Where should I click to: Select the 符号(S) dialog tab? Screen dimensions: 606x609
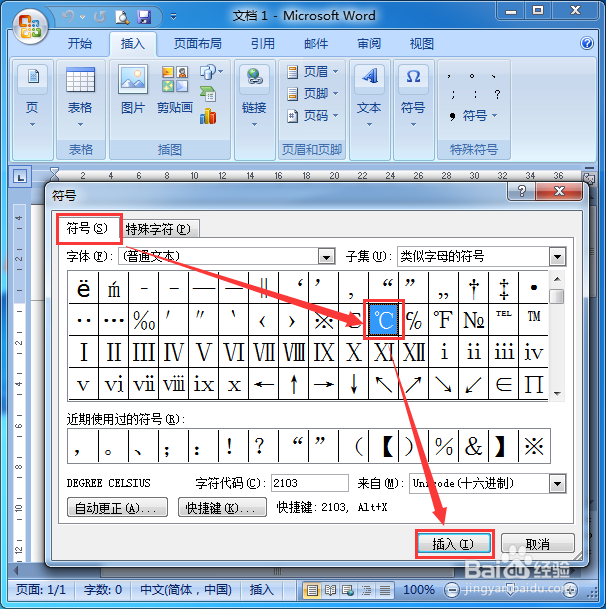(88, 228)
